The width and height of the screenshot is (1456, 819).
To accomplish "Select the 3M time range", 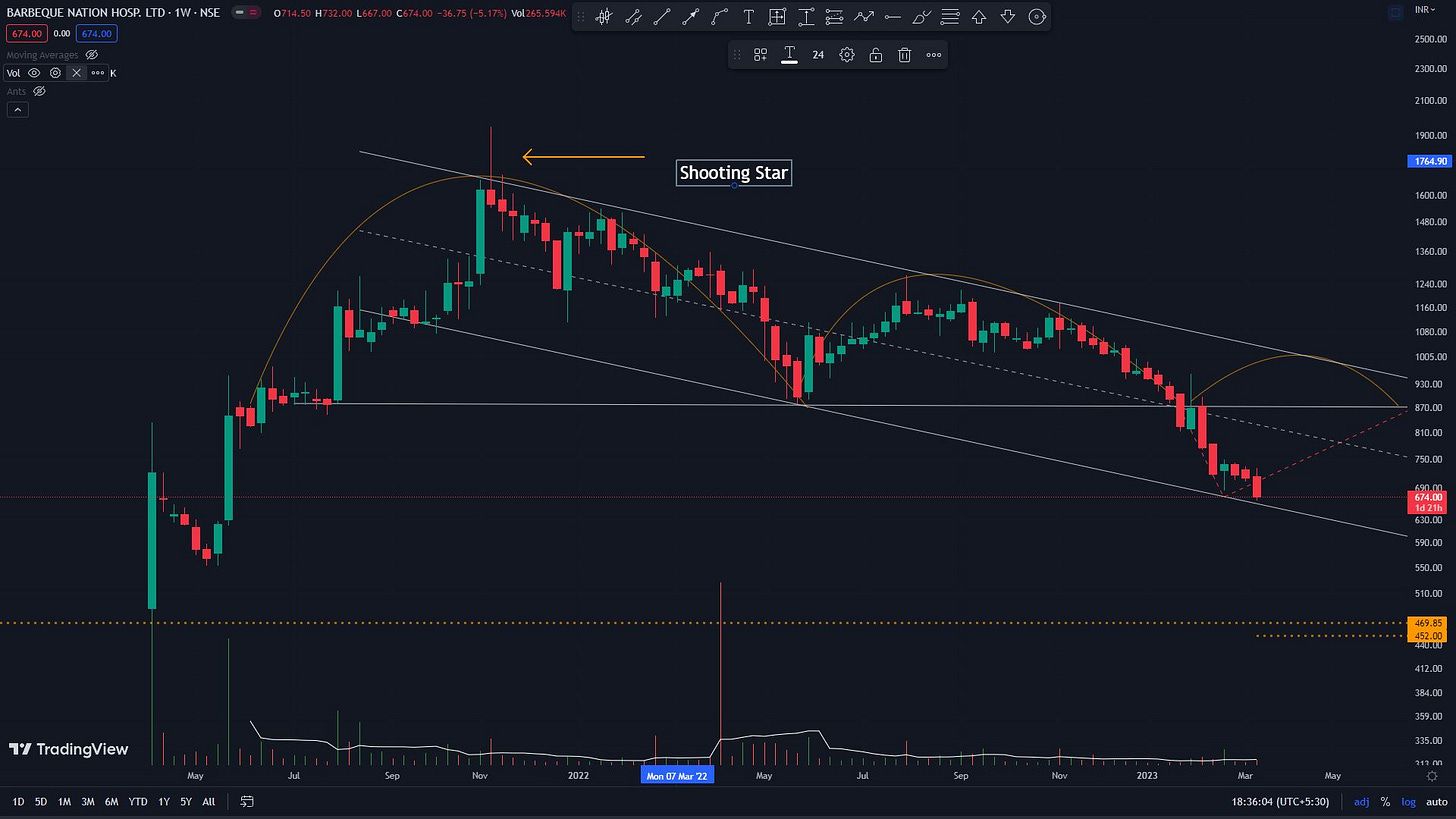I will tap(88, 801).
